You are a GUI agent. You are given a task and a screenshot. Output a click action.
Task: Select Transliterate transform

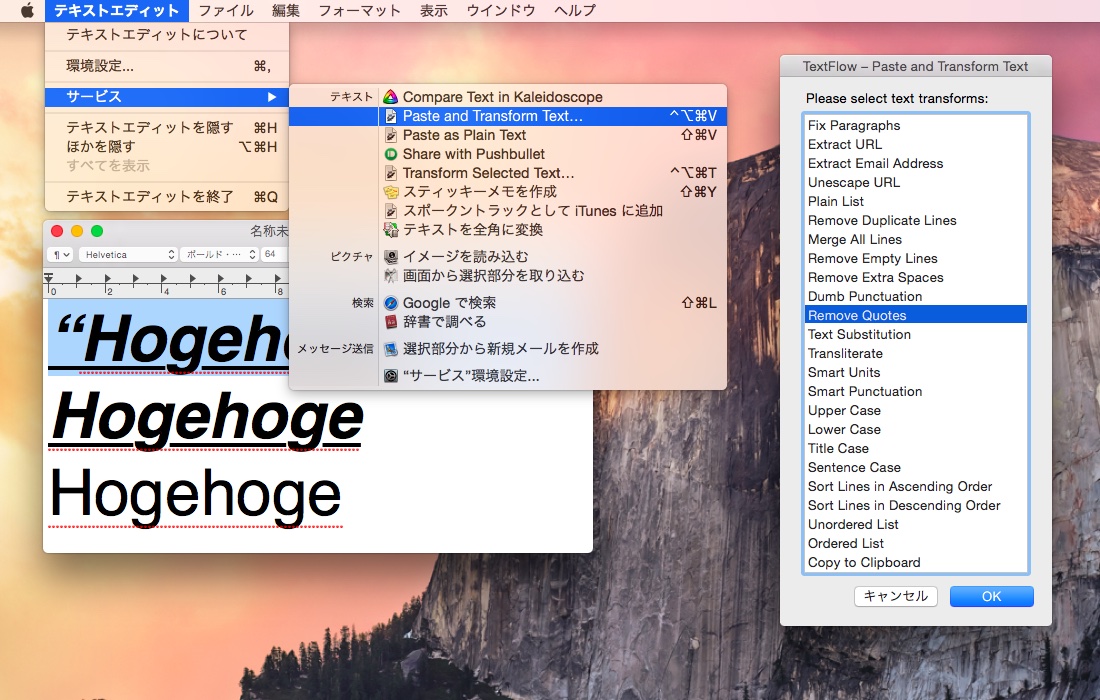915,354
